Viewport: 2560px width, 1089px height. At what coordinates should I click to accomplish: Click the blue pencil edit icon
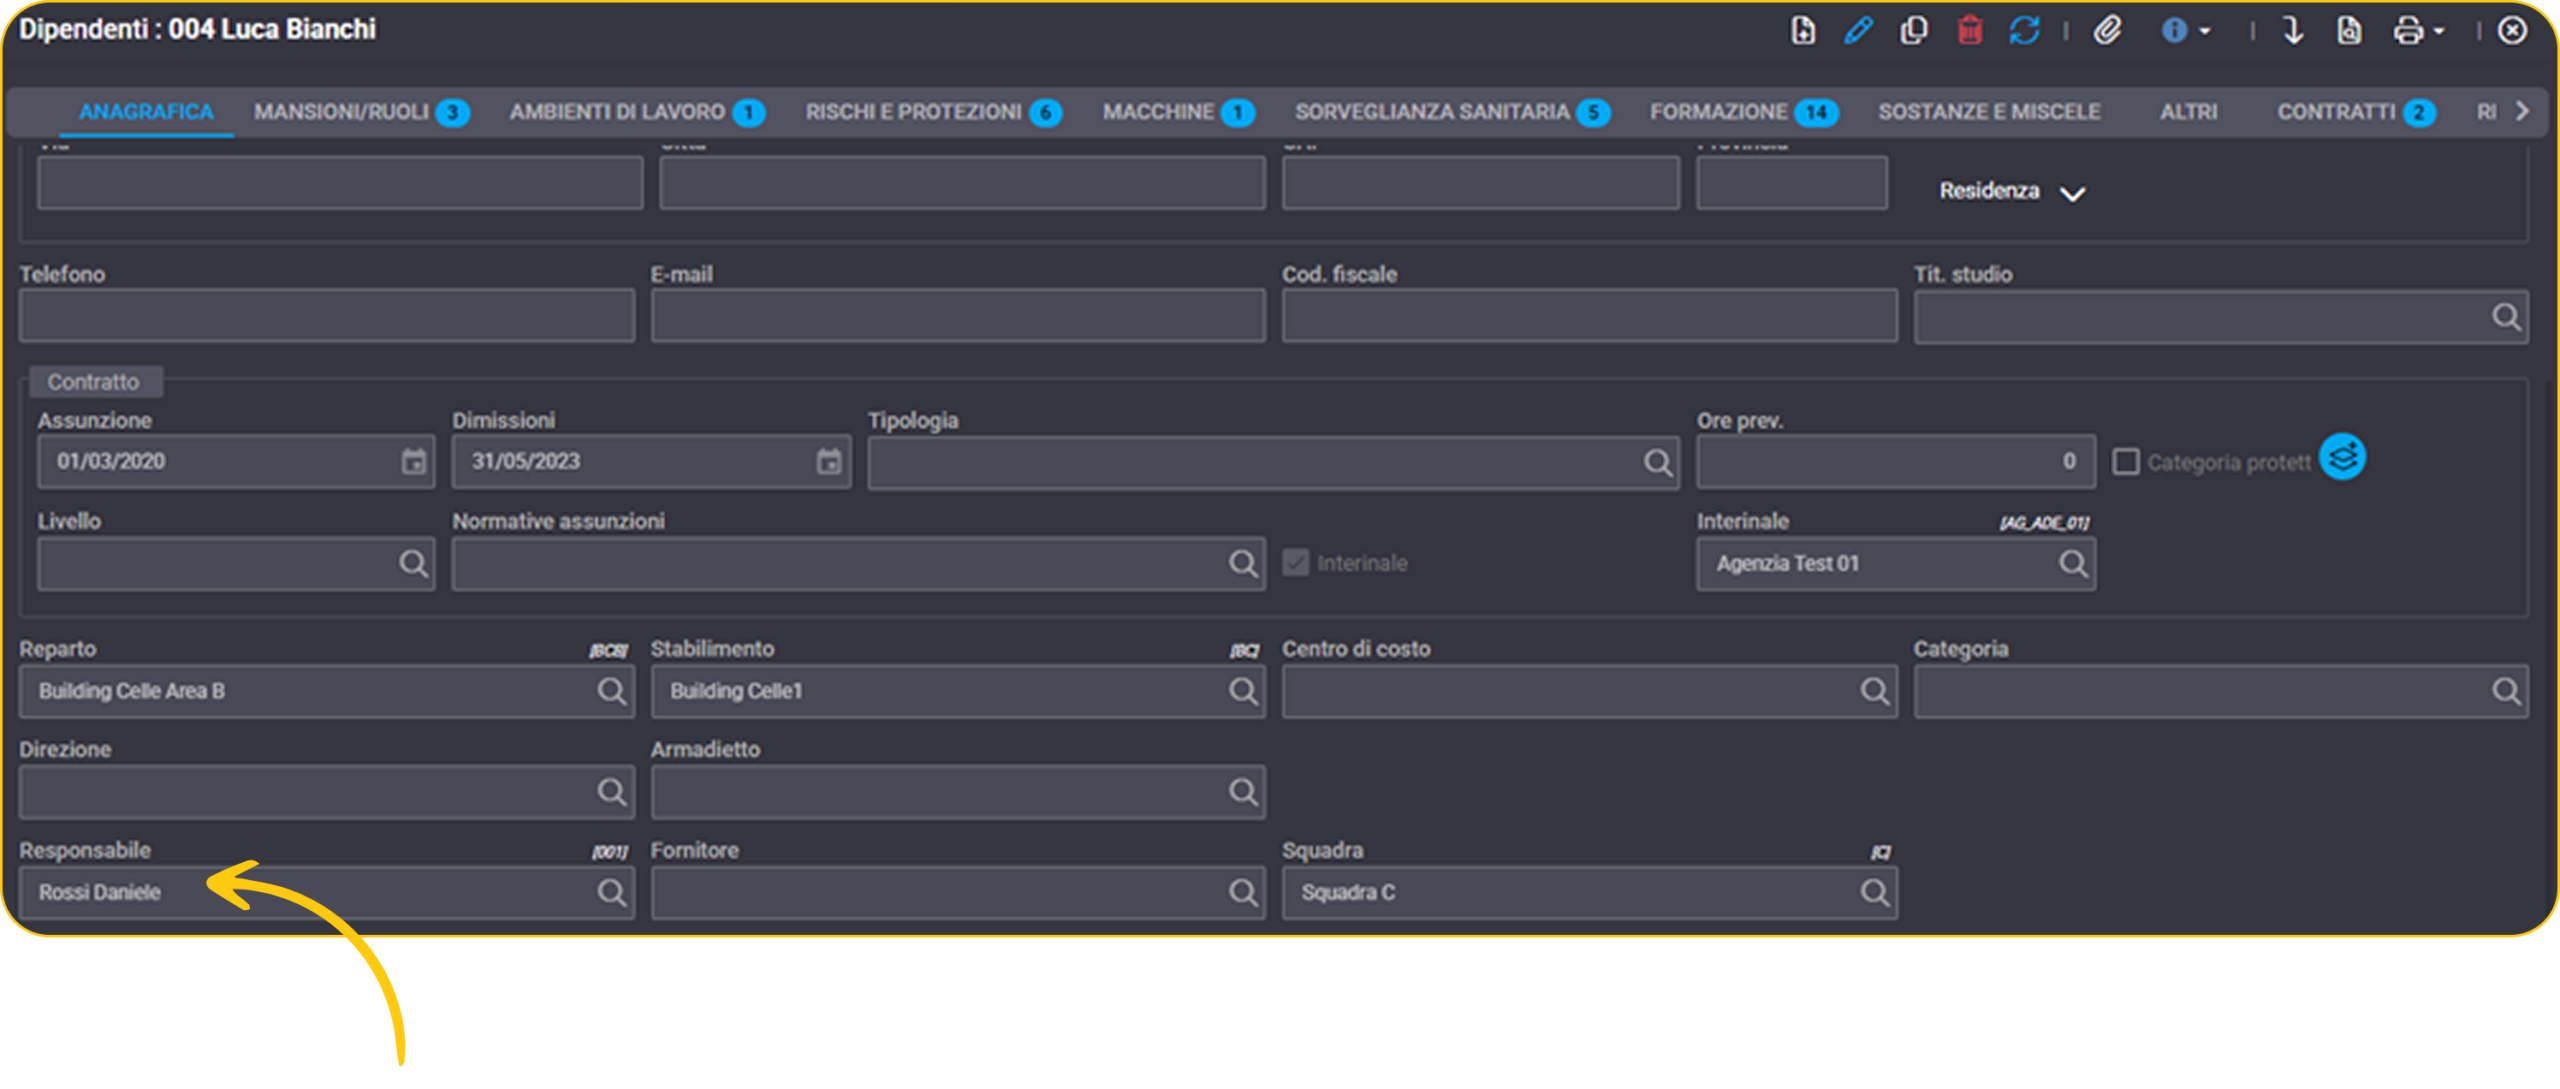(x=1858, y=30)
